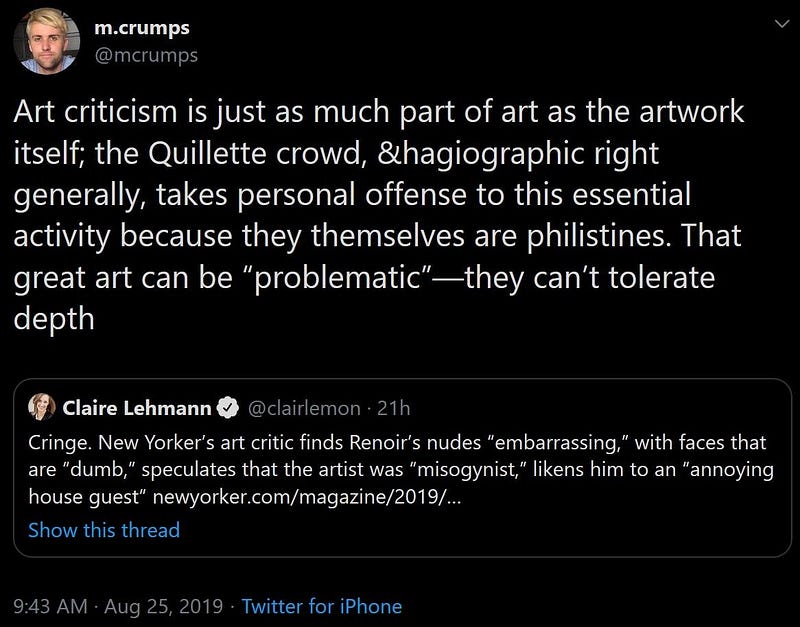800x627 pixels.
Task: Click Claire Lehmann's small avatar
Action: 42,407
